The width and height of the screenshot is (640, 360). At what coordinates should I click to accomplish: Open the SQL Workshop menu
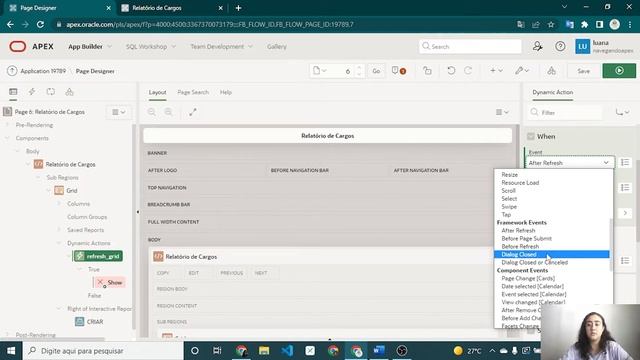click(151, 47)
